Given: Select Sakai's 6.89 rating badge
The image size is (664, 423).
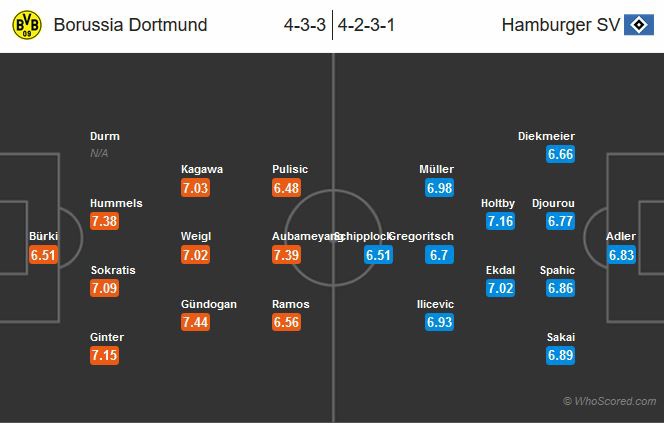Looking at the screenshot, I should pos(561,356).
